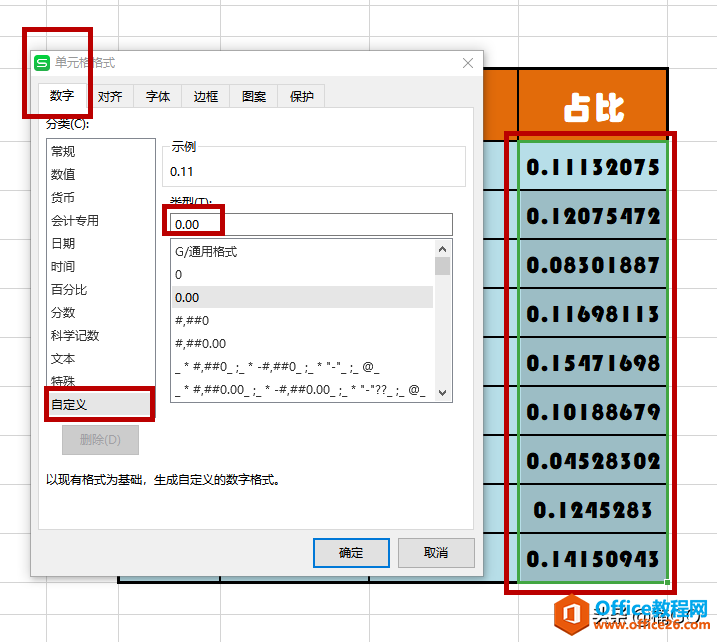Screen dimensions: 717x642
Task: Click the 占比 header cell
Action: 593,105
